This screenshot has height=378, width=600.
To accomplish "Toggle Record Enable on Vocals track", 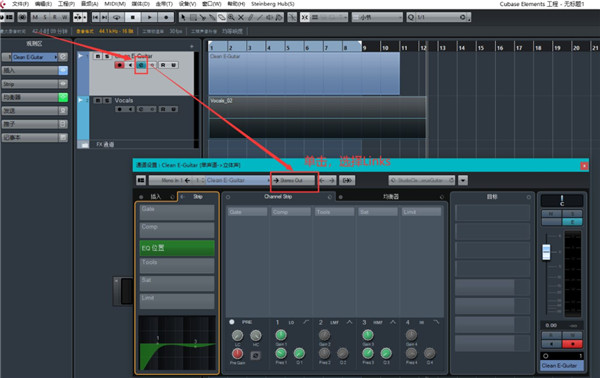I will click(119, 109).
